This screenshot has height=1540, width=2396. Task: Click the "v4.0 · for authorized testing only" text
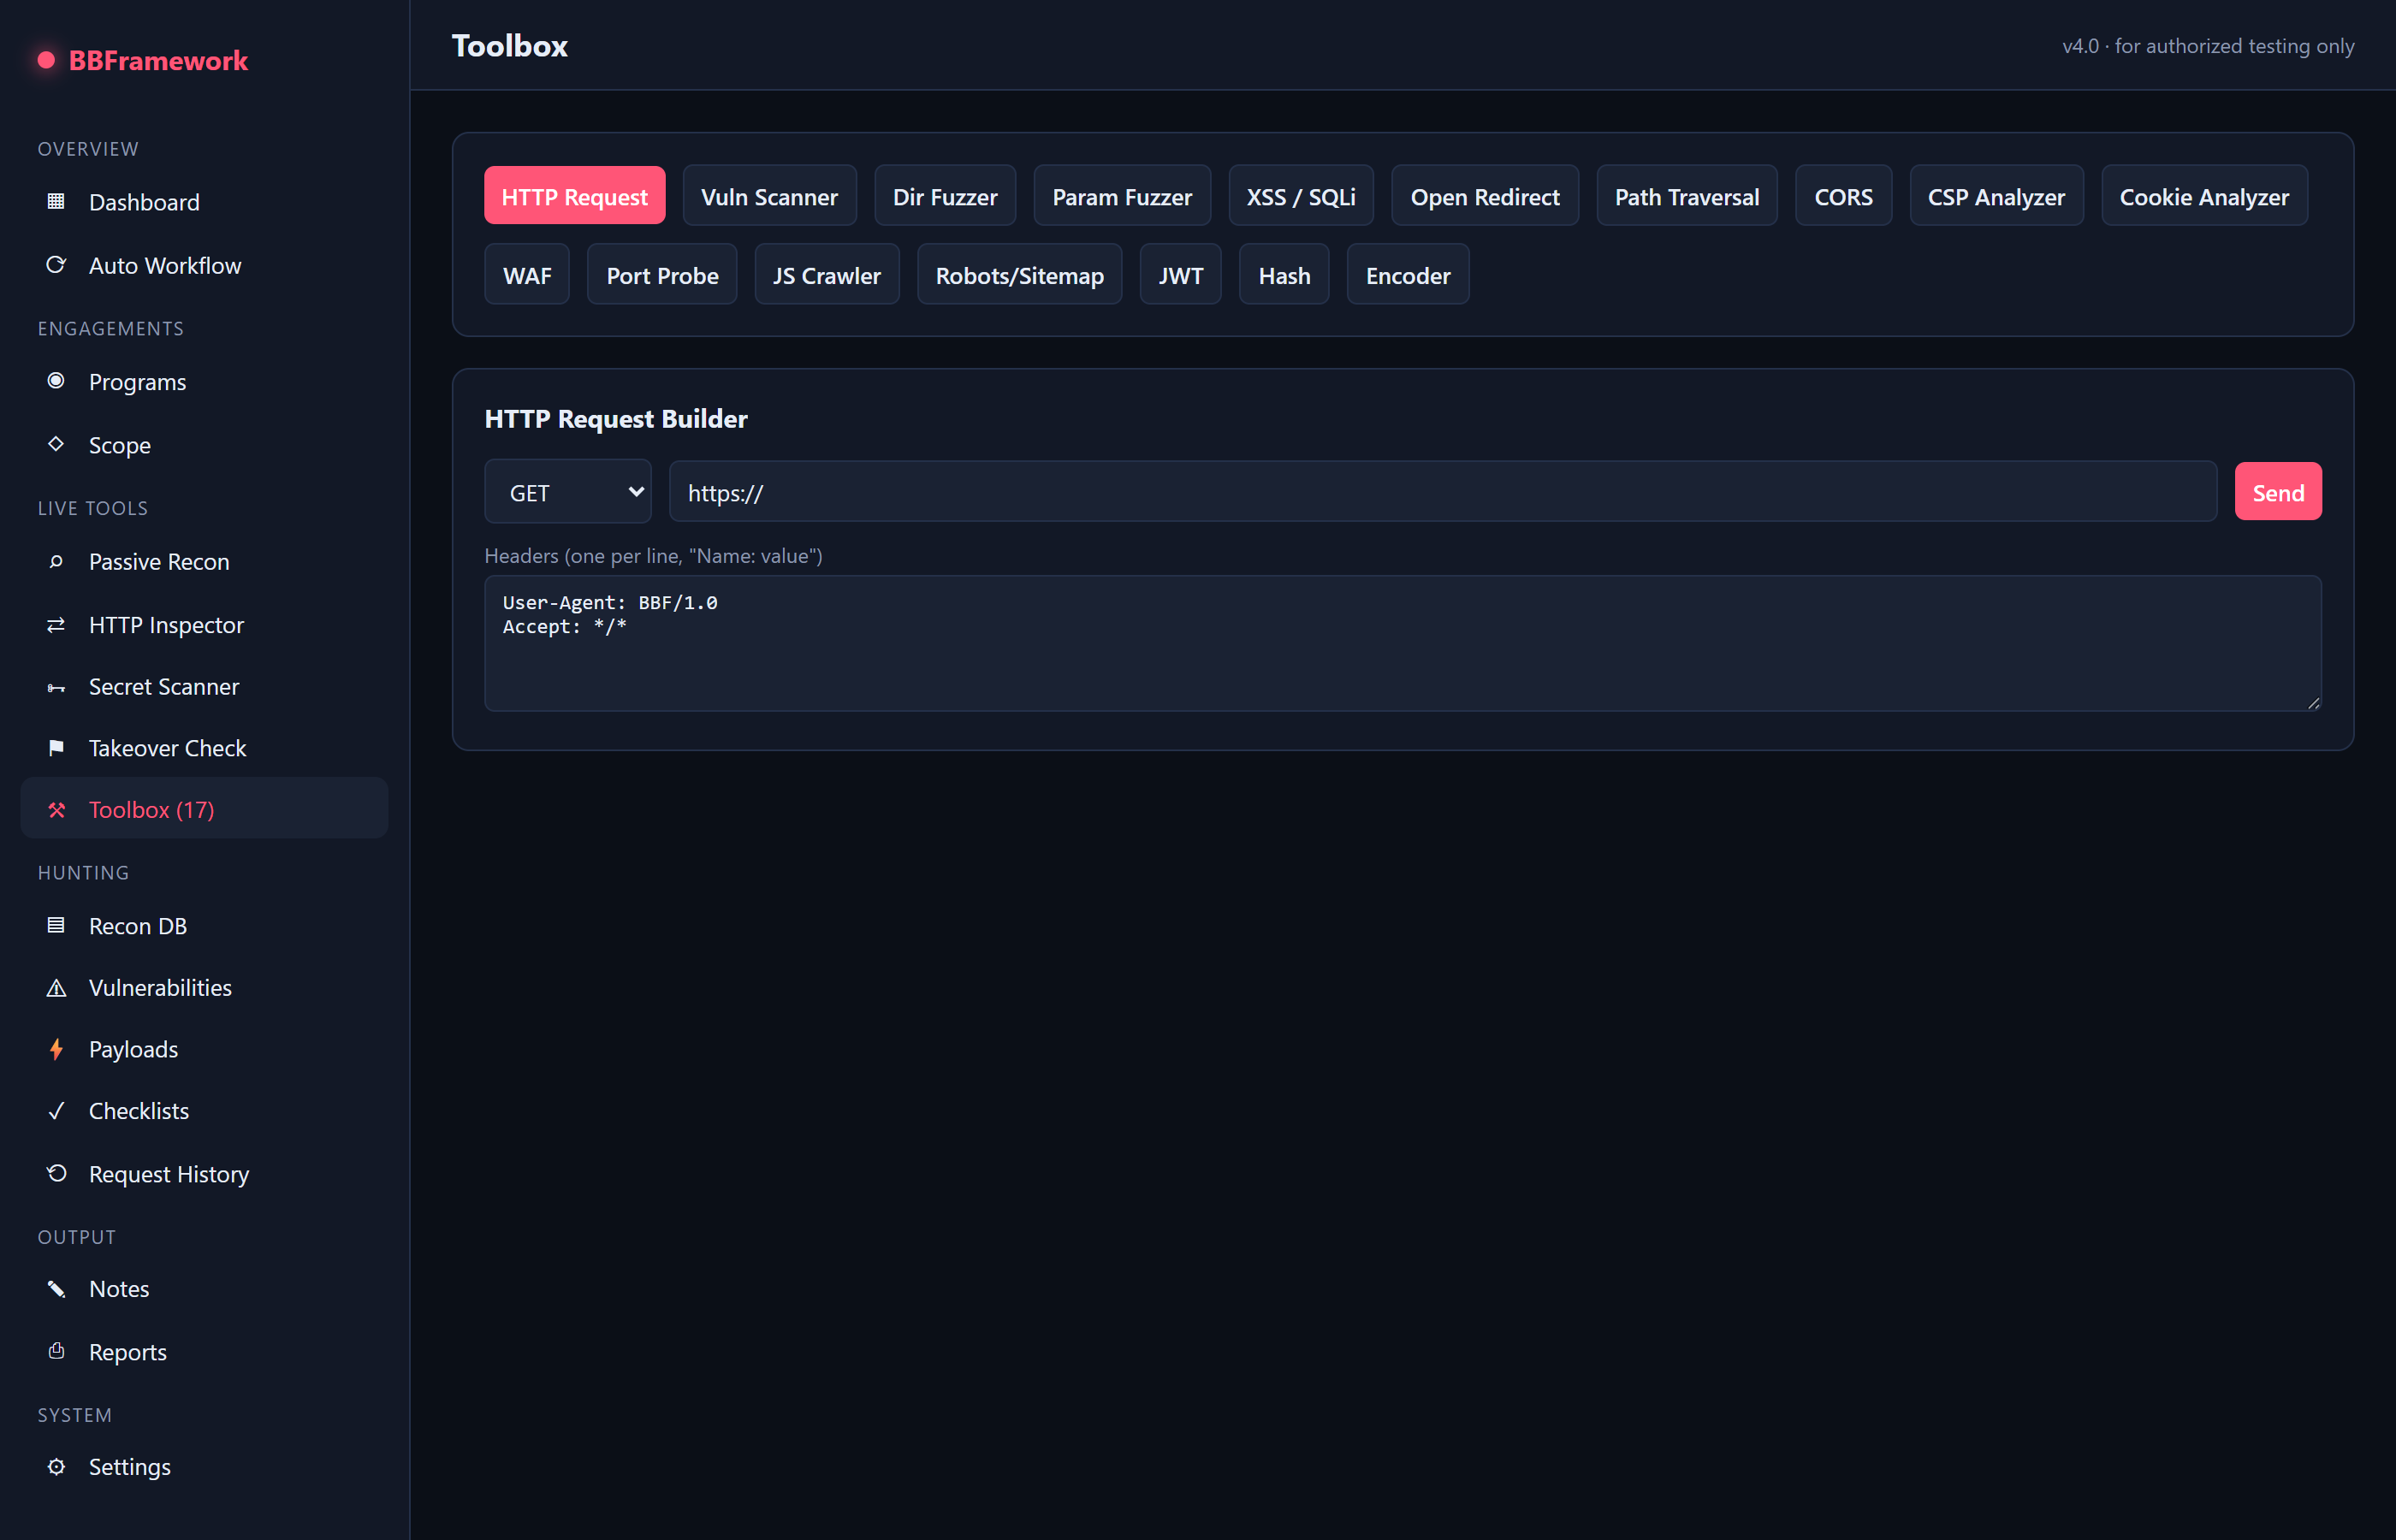click(2208, 46)
